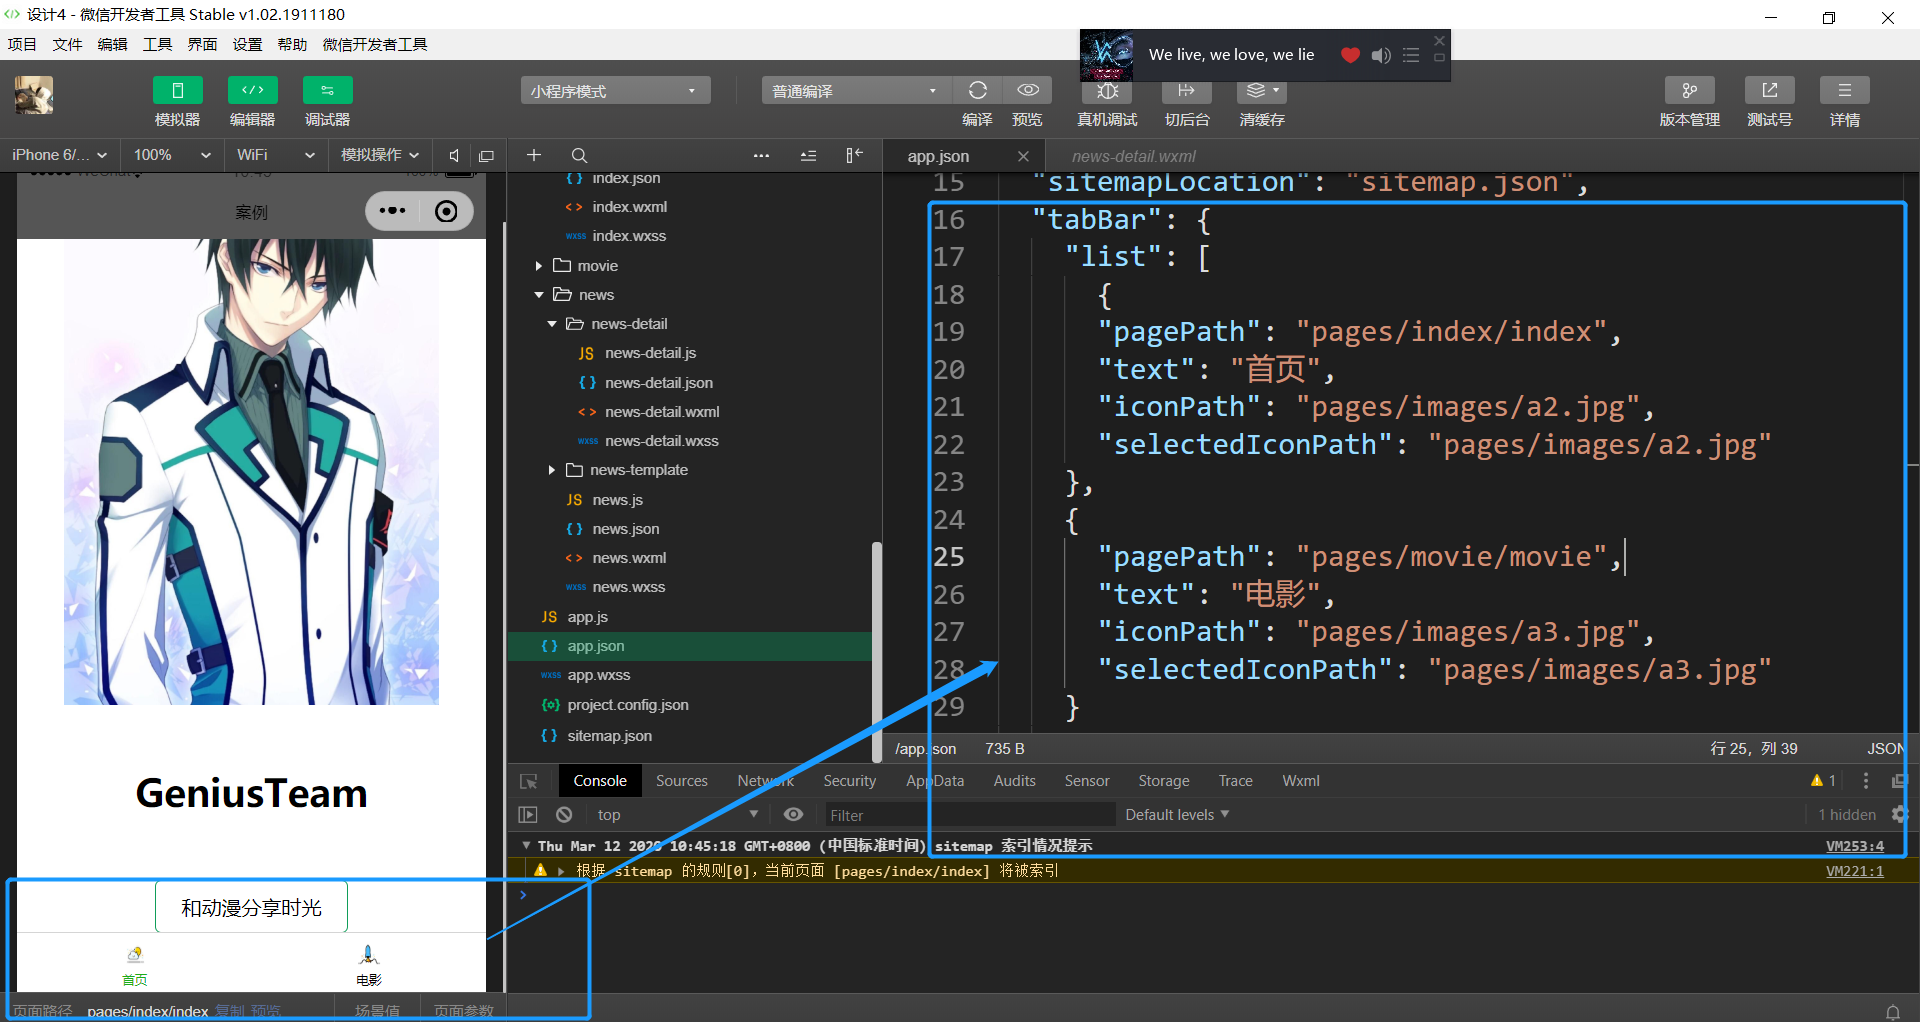Click the simulator capsule menu dots
Image resolution: width=1920 pixels, height=1022 pixels.
tap(393, 211)
